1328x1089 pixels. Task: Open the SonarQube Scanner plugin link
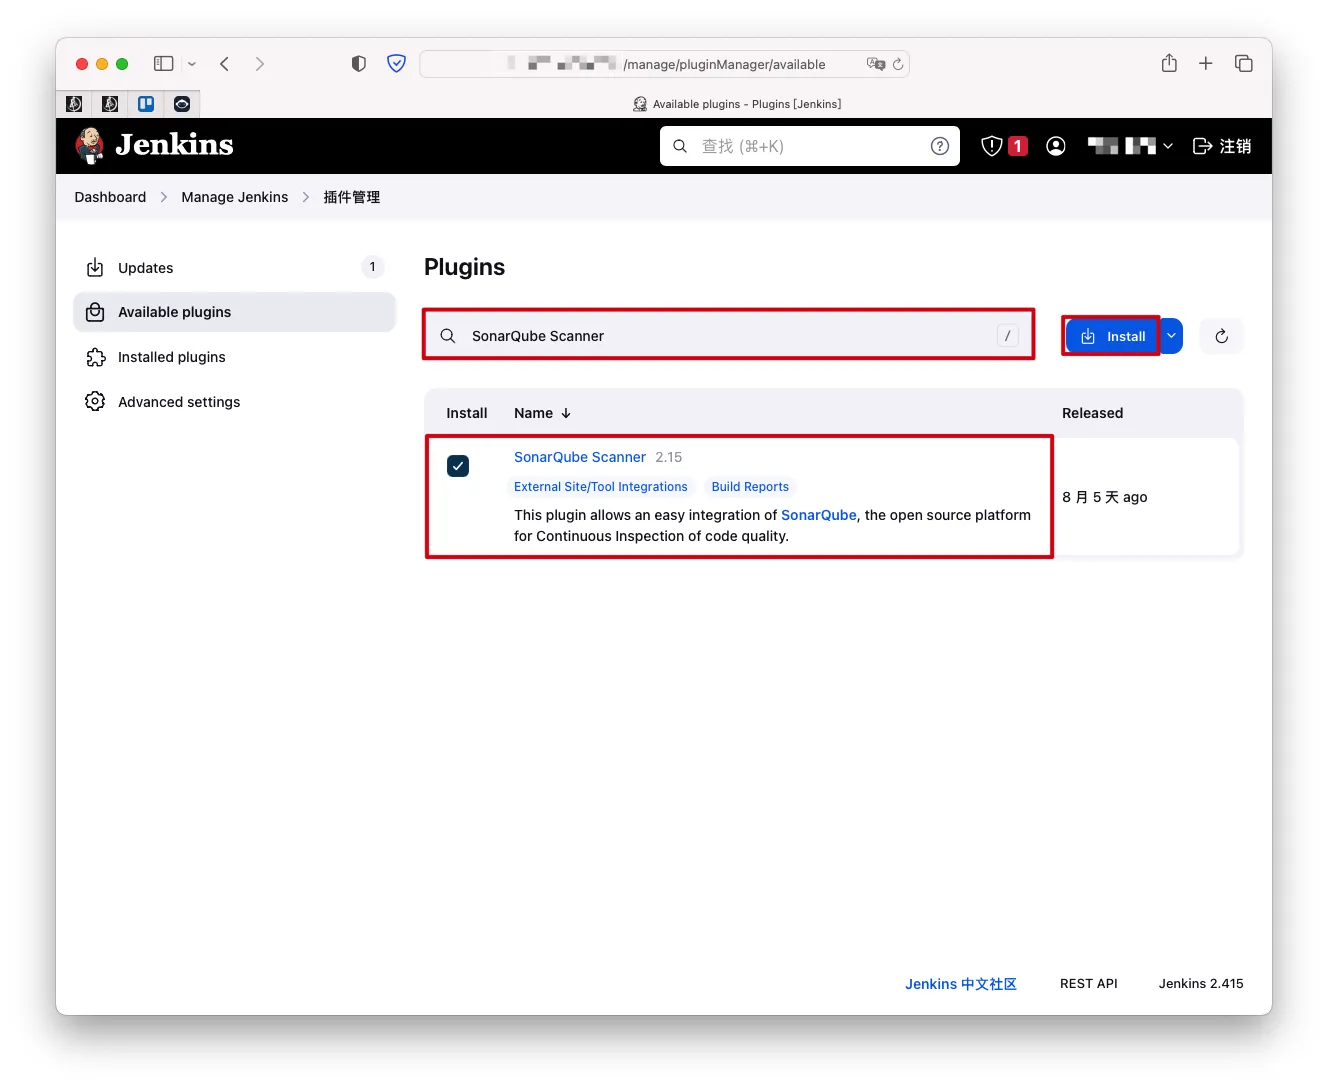point(580,457)
